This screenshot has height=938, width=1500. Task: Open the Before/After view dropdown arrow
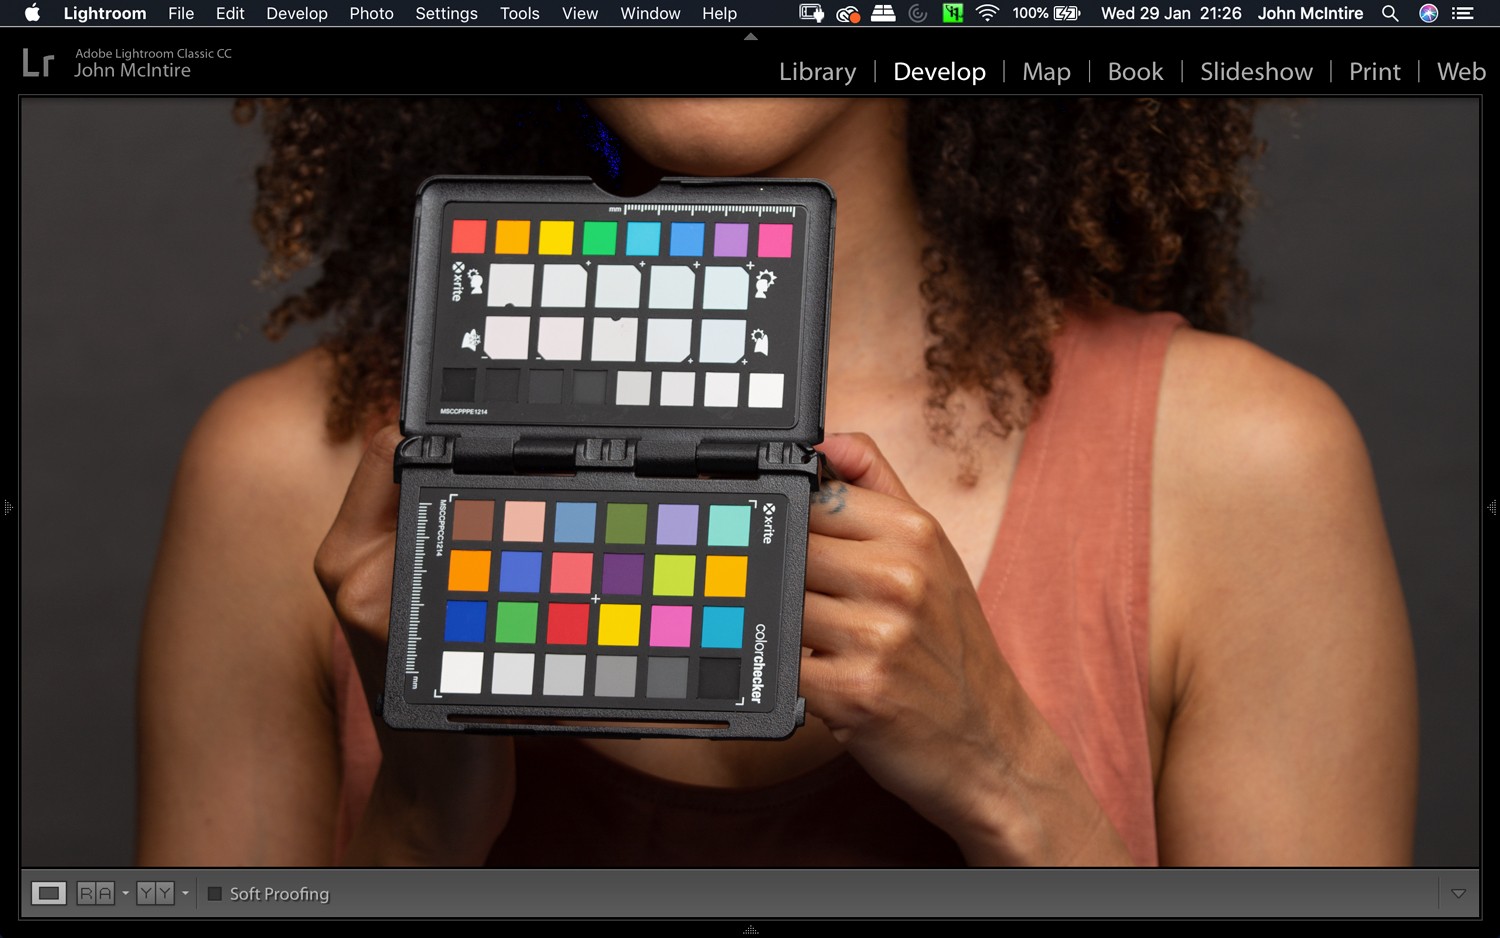tap(183, 893)
